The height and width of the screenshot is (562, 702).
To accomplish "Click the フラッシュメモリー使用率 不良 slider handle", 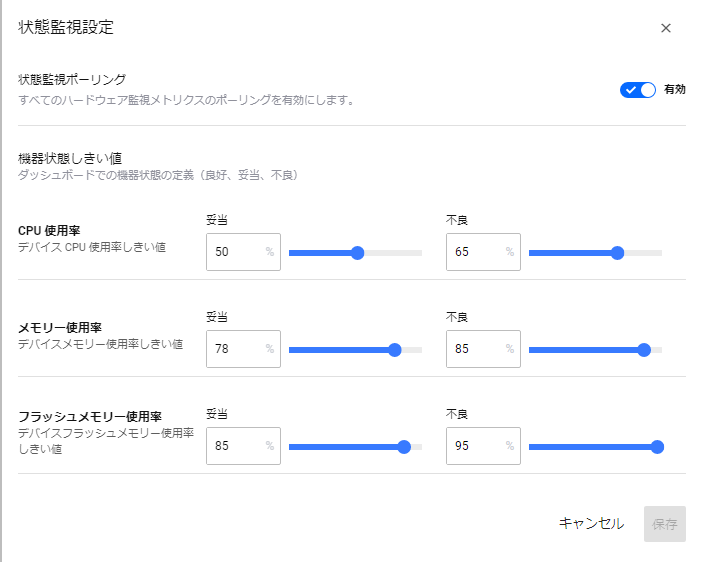I will click(x=657, y=447).
